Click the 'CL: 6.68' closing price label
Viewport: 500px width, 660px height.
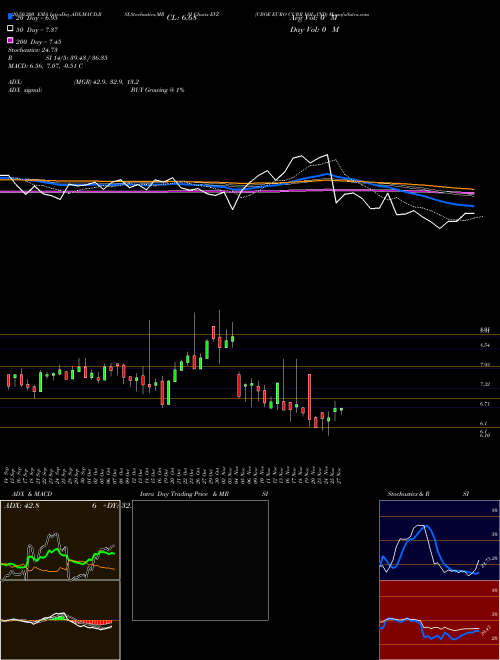(181, 18)
